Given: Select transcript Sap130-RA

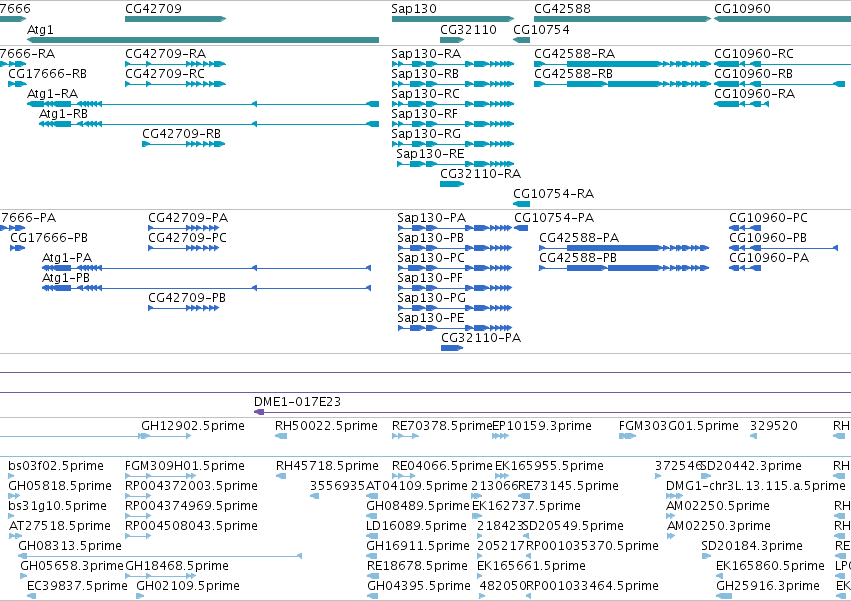Looking at the screenshot, I should [426, 53].
